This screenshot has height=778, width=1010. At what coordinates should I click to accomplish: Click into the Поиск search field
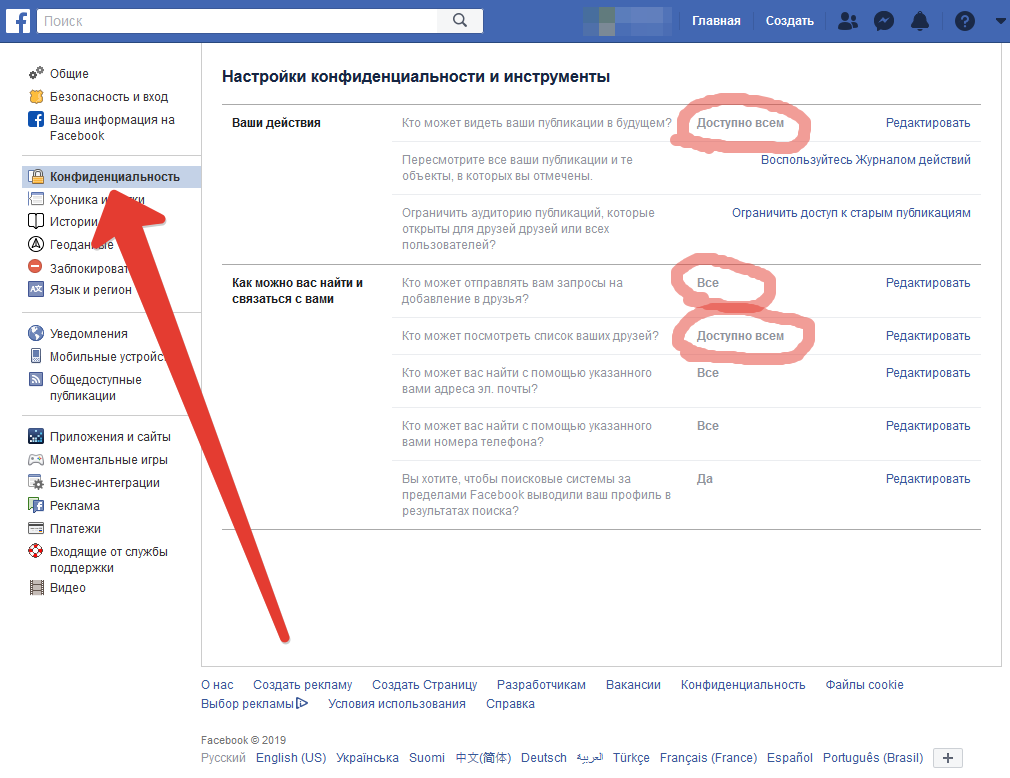tap(237, 21)
